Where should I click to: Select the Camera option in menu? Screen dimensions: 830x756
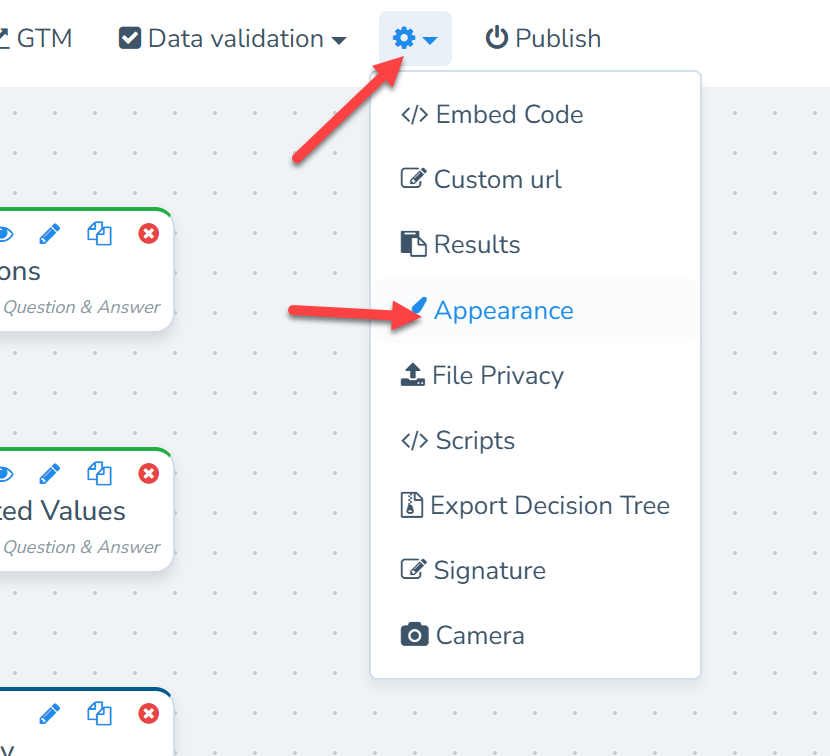[x=479, y=636]
